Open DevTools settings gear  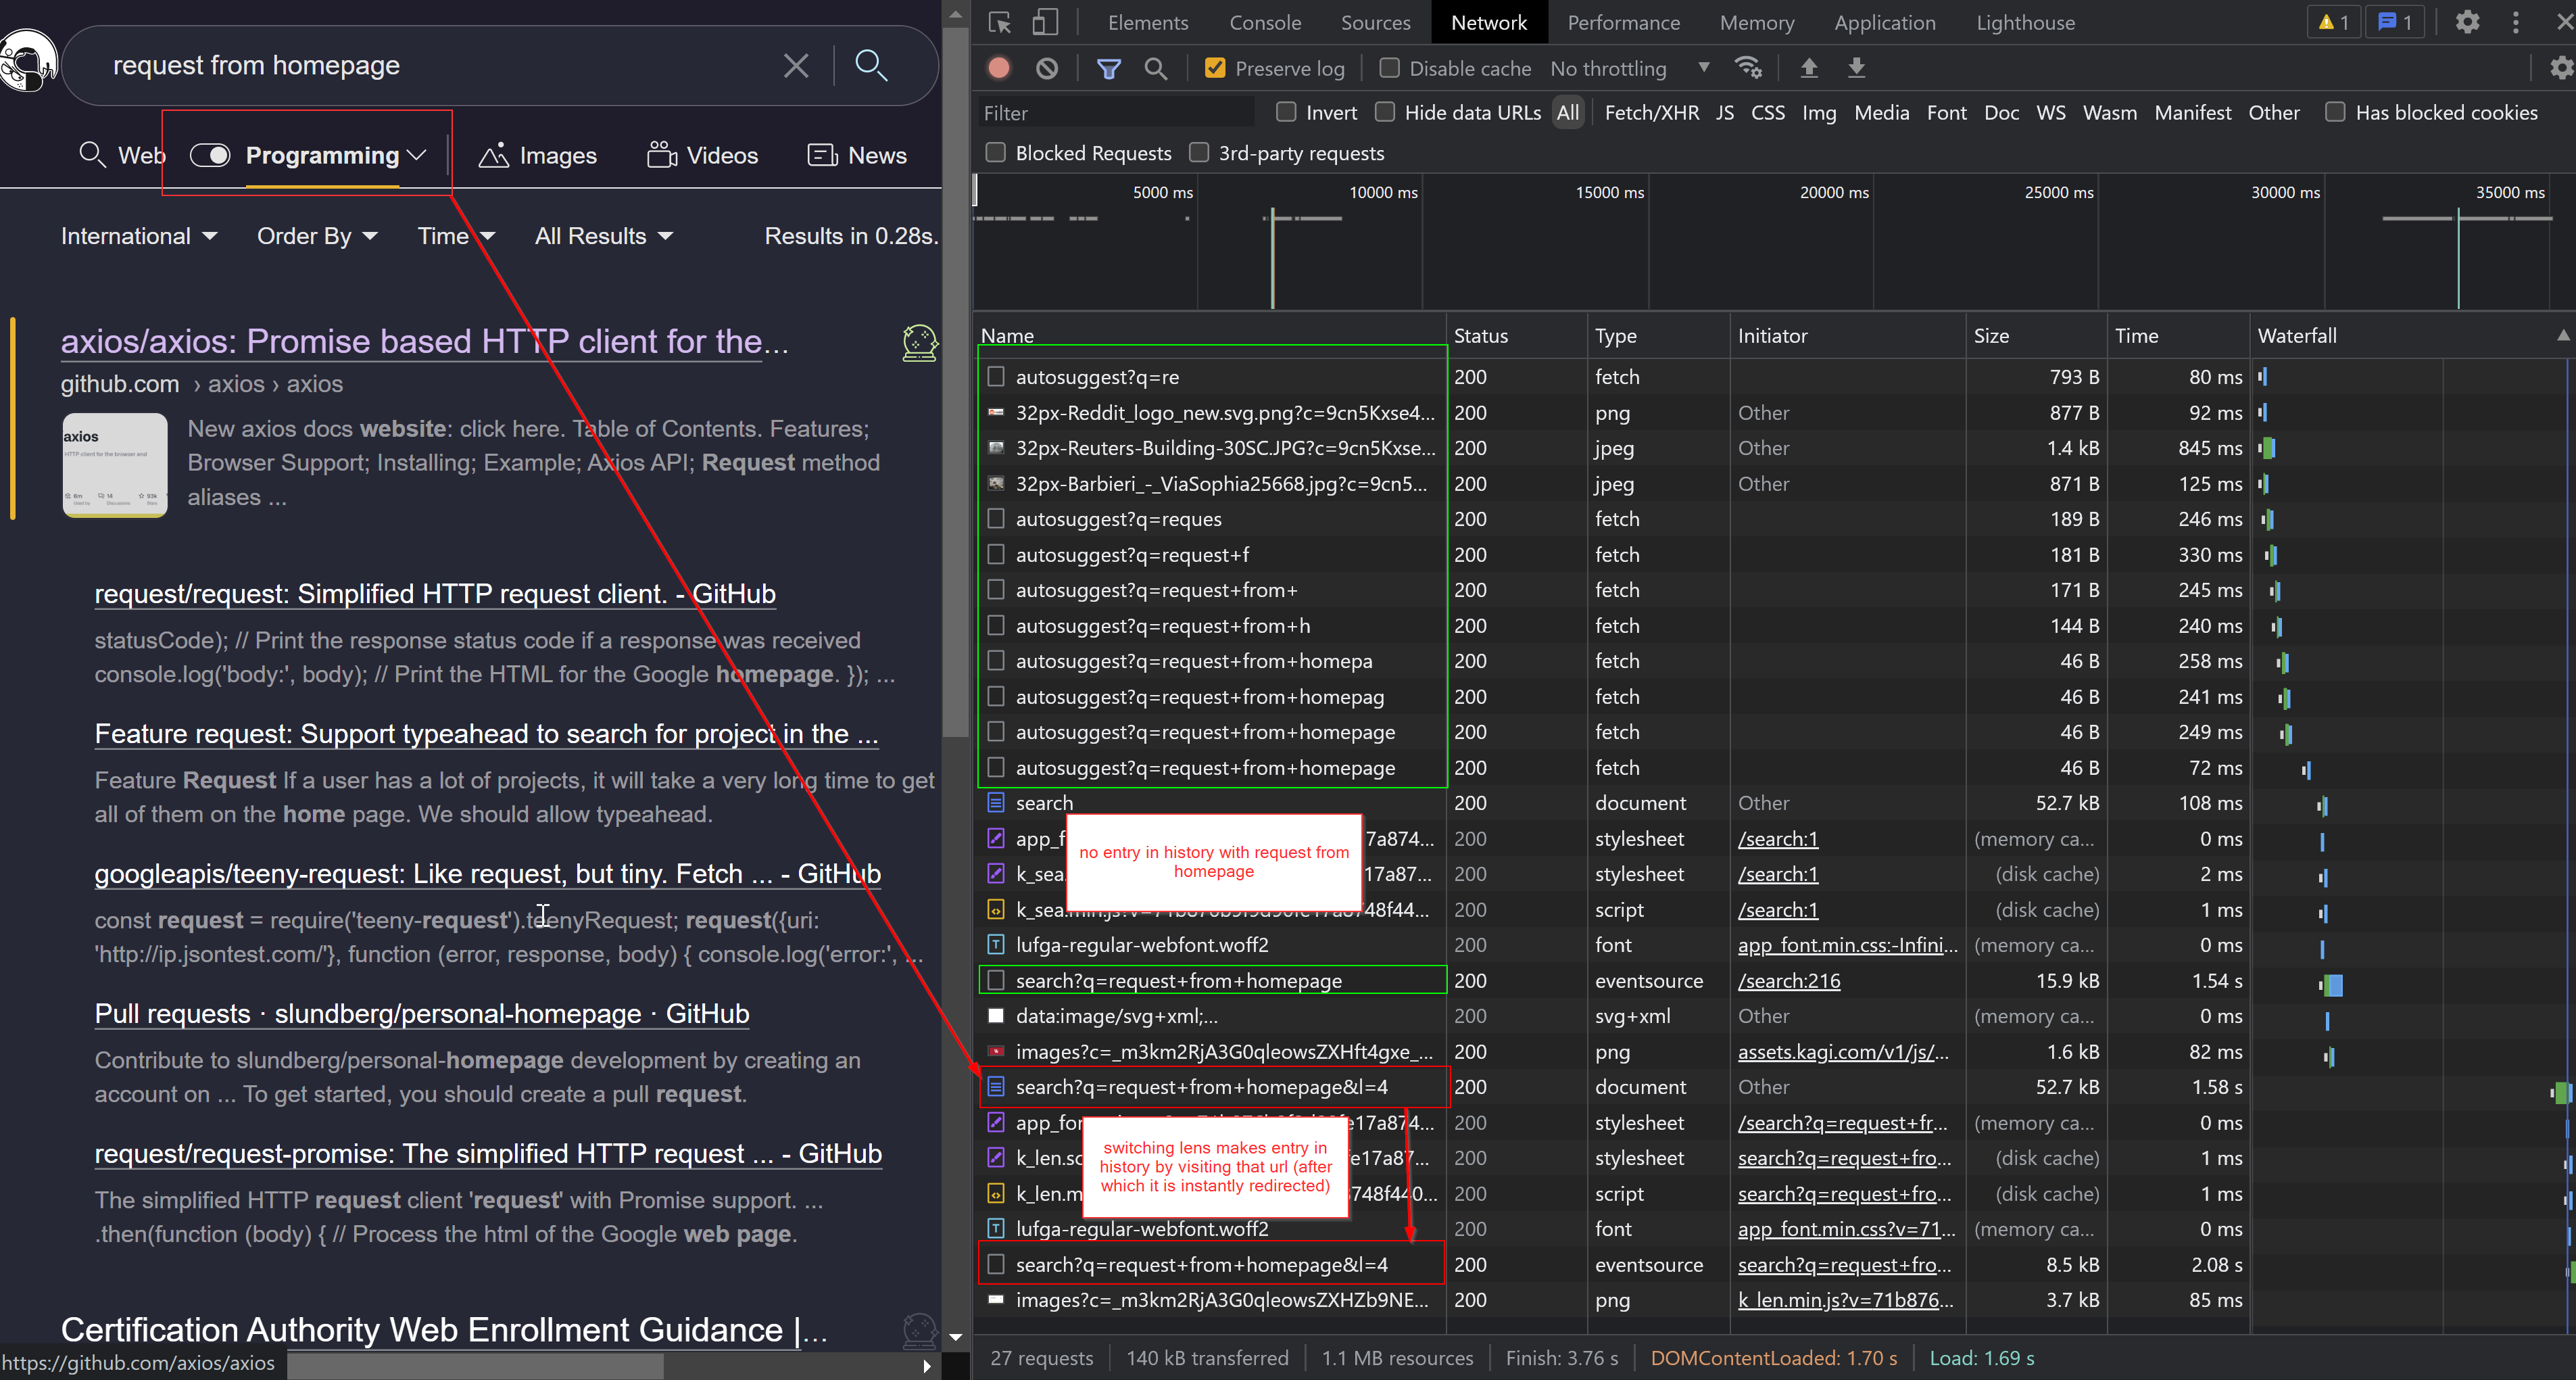click(2467, 22)
